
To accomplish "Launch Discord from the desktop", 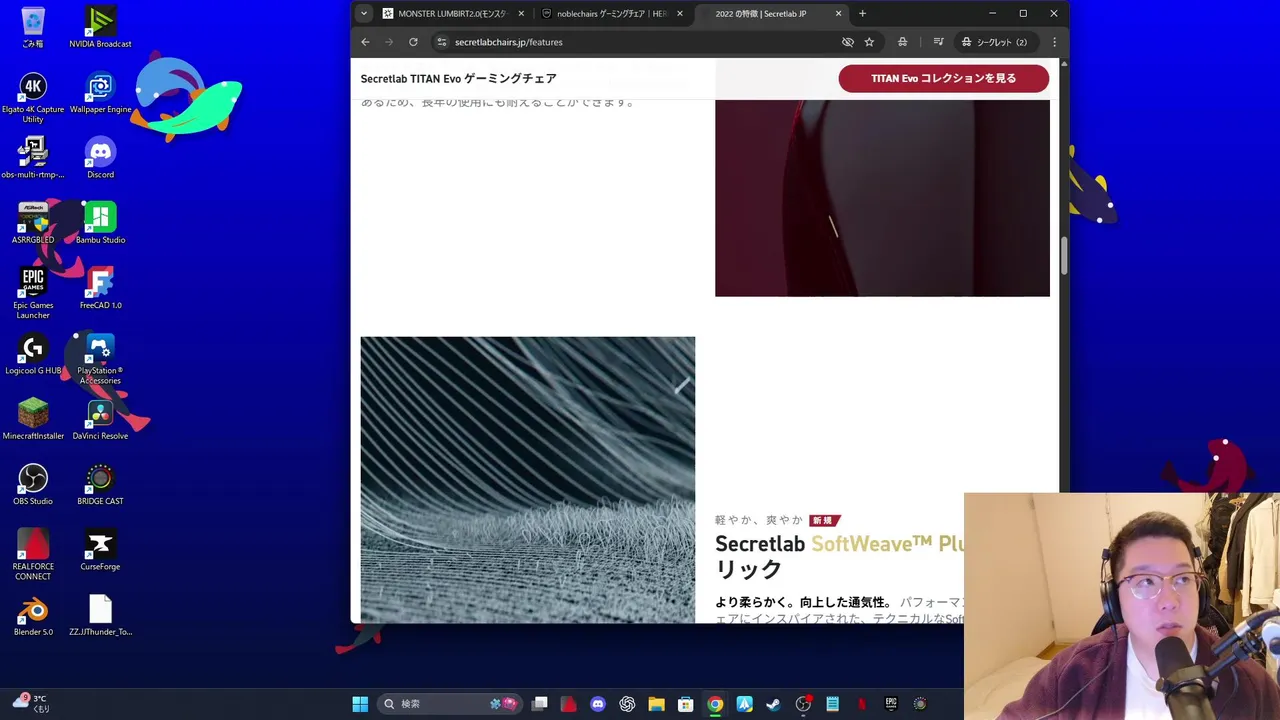I will [x=100, y=158].
